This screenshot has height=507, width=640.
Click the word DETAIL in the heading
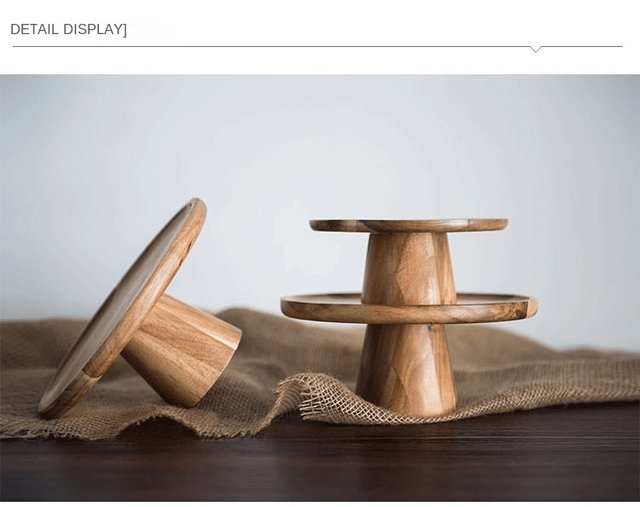[35, 29]
